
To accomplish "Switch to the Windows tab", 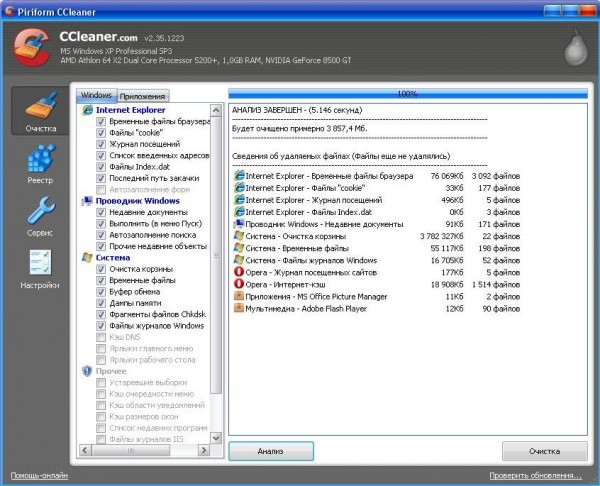I will tap(96, 95).
